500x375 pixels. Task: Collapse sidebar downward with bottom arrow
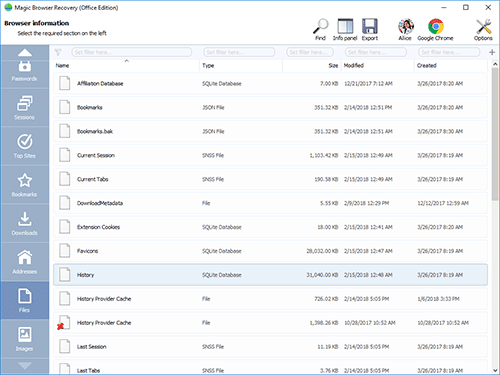coord(25,366)
